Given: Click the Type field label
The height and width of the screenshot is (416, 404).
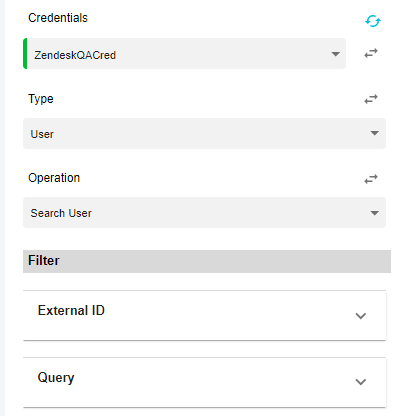Looking at the screenshot, I should point(41,99).
